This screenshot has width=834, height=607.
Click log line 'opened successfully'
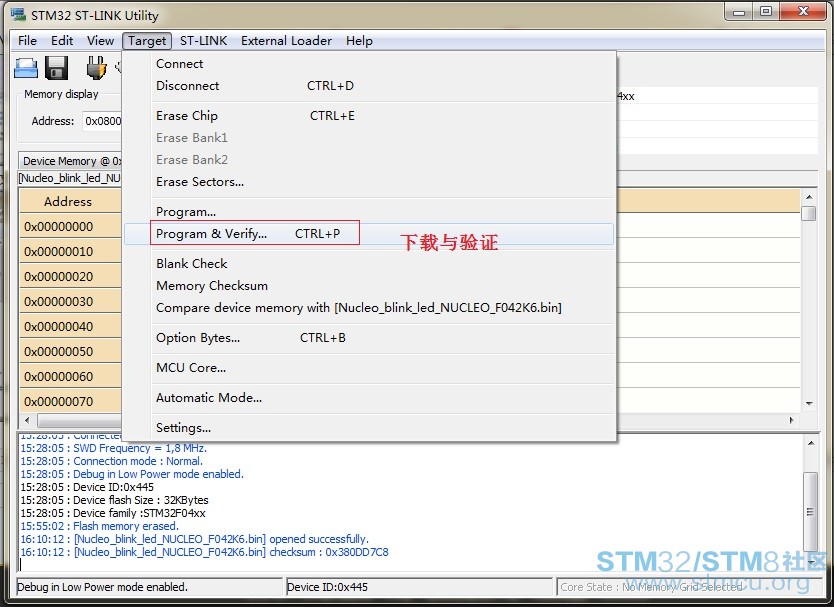pyautogui.click(x=195, y=539)
